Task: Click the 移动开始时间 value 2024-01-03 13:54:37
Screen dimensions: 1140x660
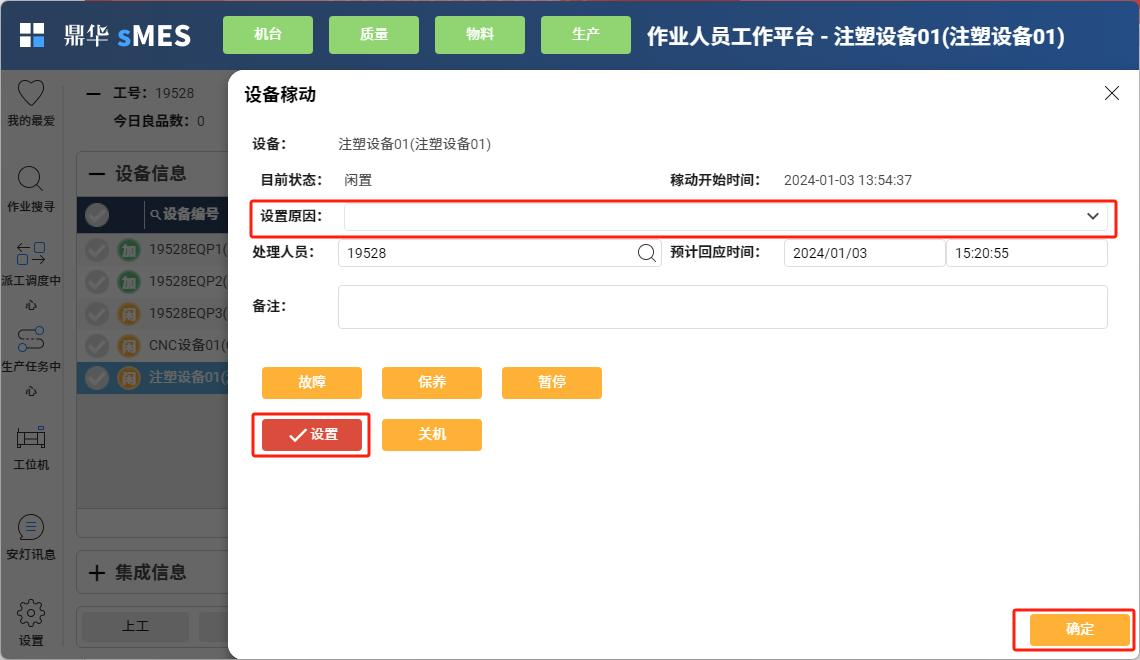Action: point(848,180)
